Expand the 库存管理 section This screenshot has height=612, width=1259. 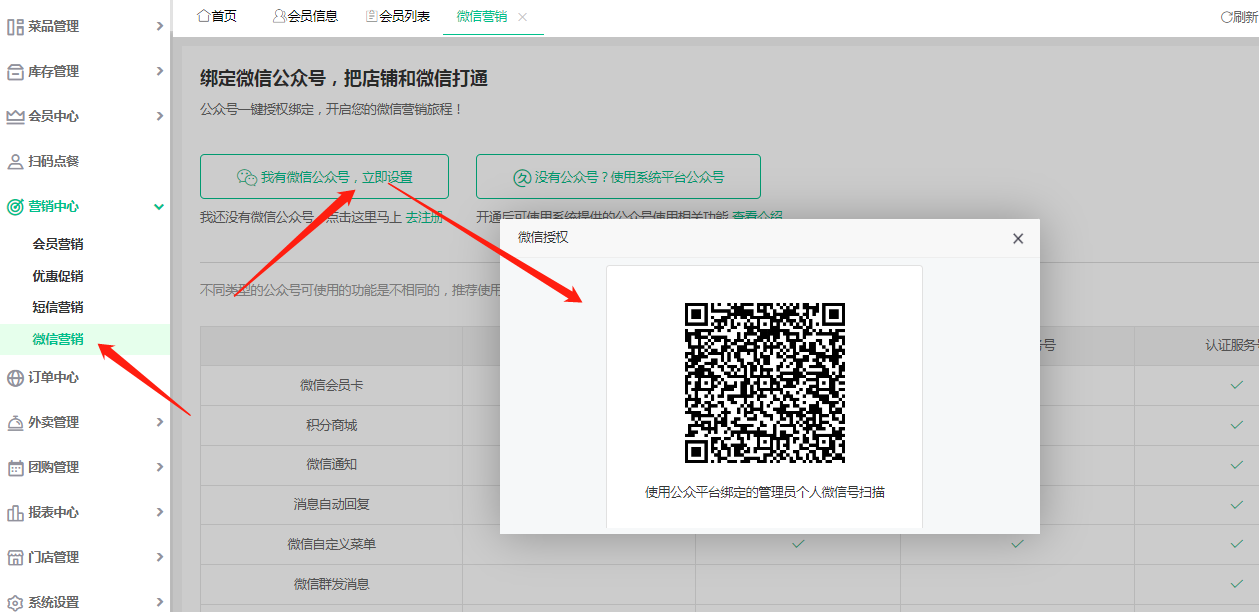click(x=160, y=71)
